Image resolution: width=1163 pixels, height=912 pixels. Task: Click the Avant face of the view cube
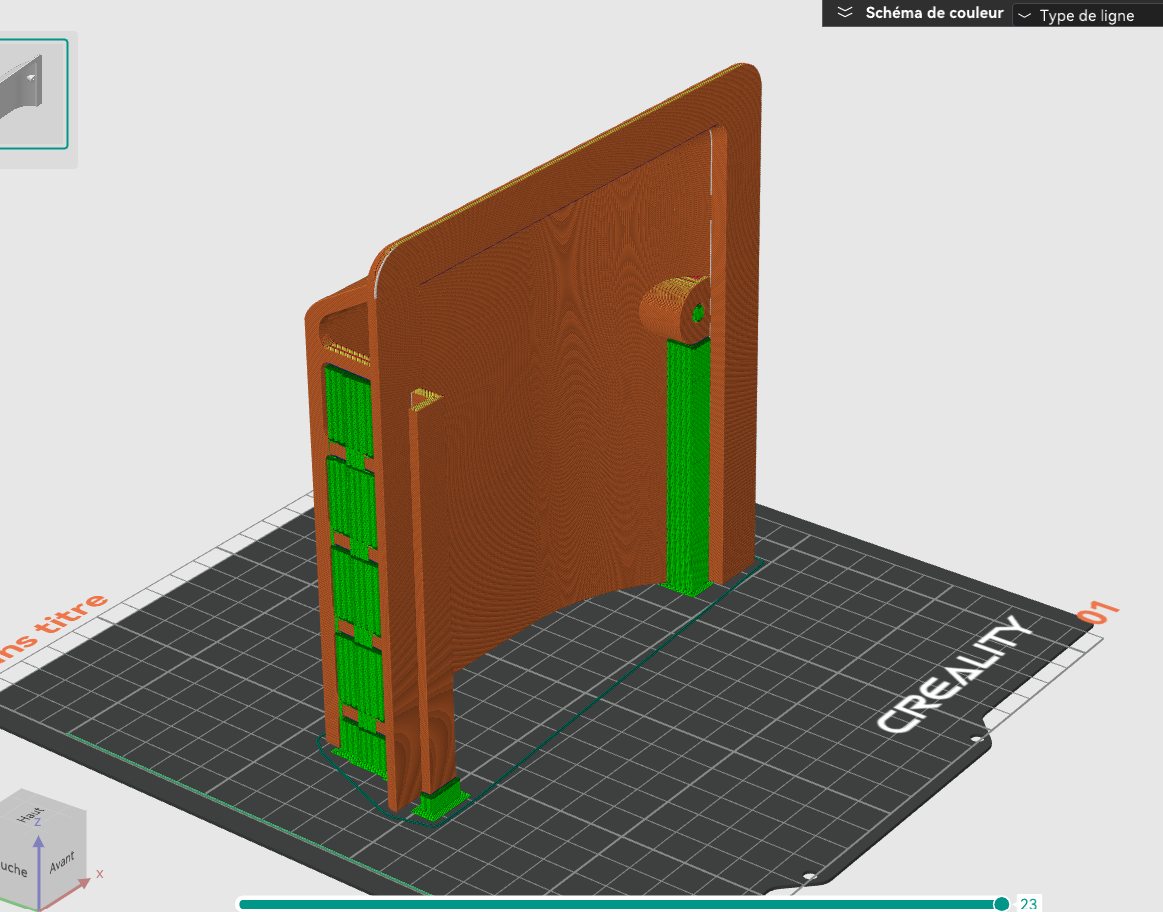[x=62, y=863]
